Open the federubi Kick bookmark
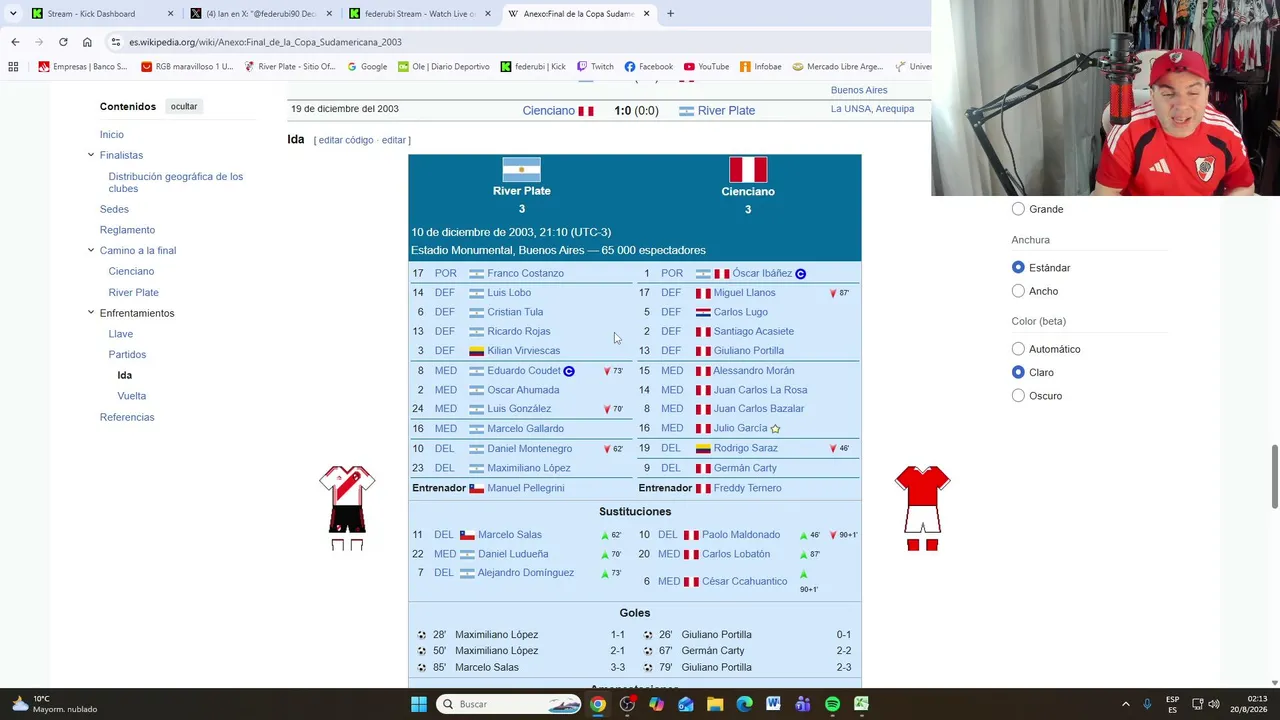 coord(533,67)
